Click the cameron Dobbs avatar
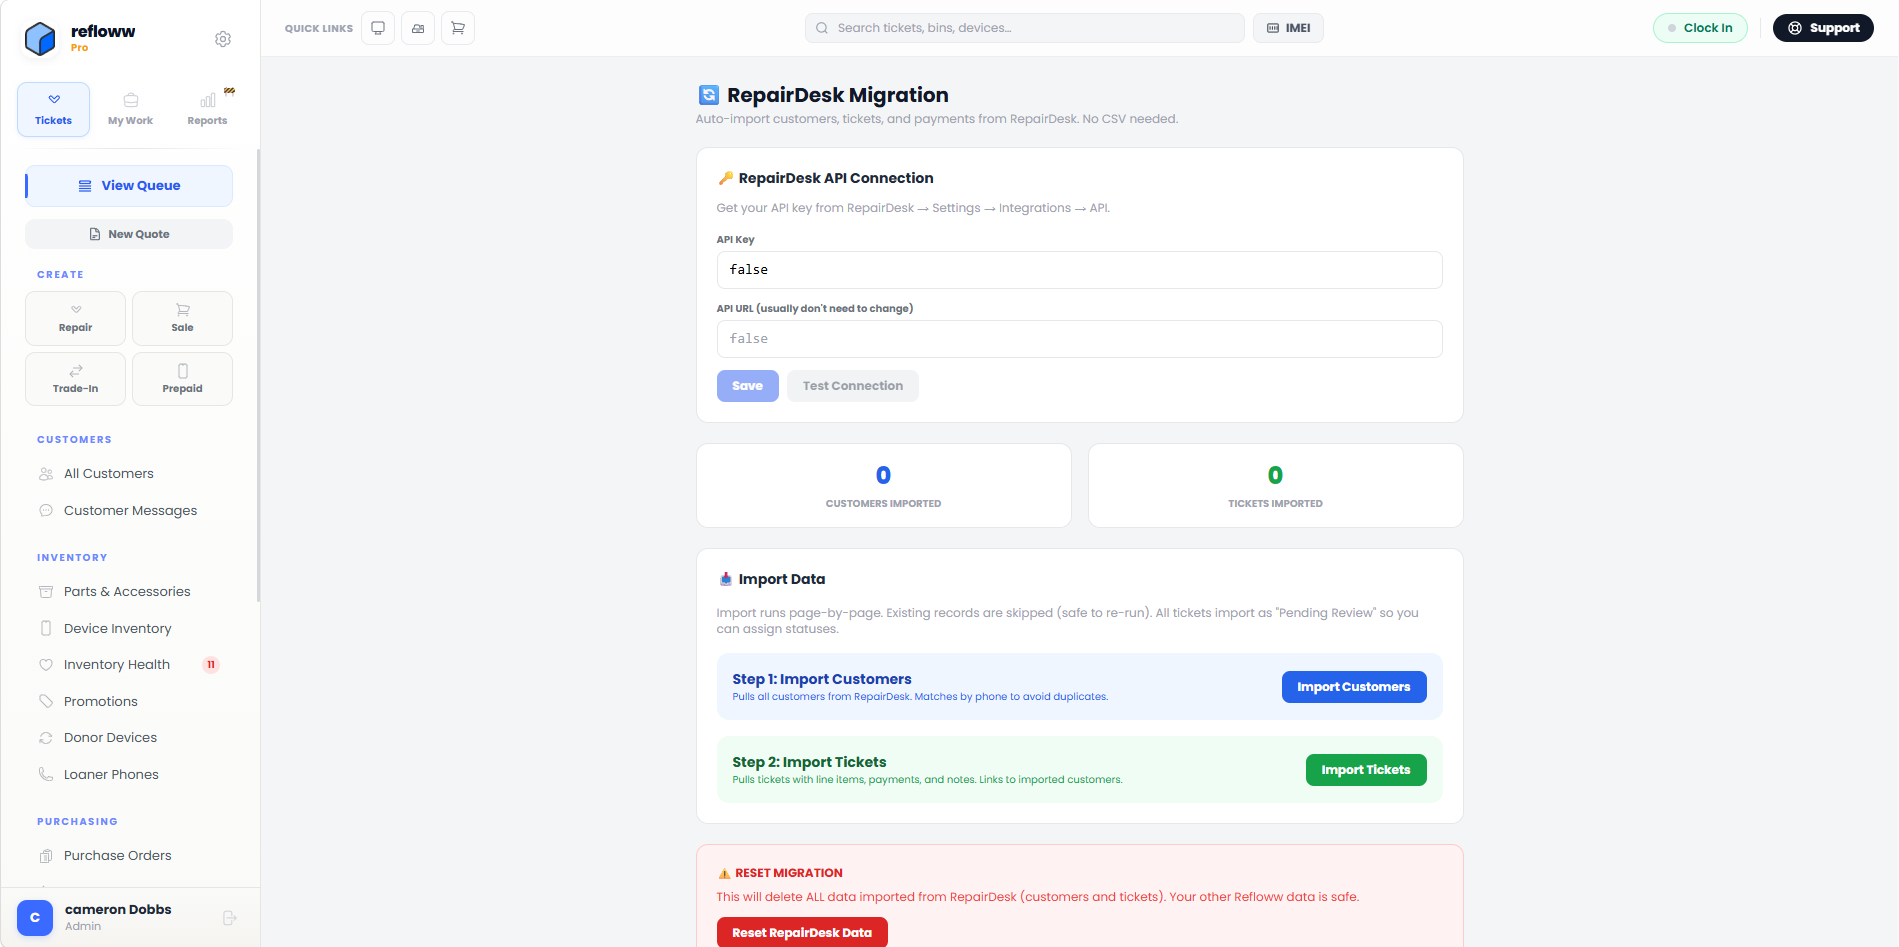This screenshot has width=1899, height=947. coord(35,918)
